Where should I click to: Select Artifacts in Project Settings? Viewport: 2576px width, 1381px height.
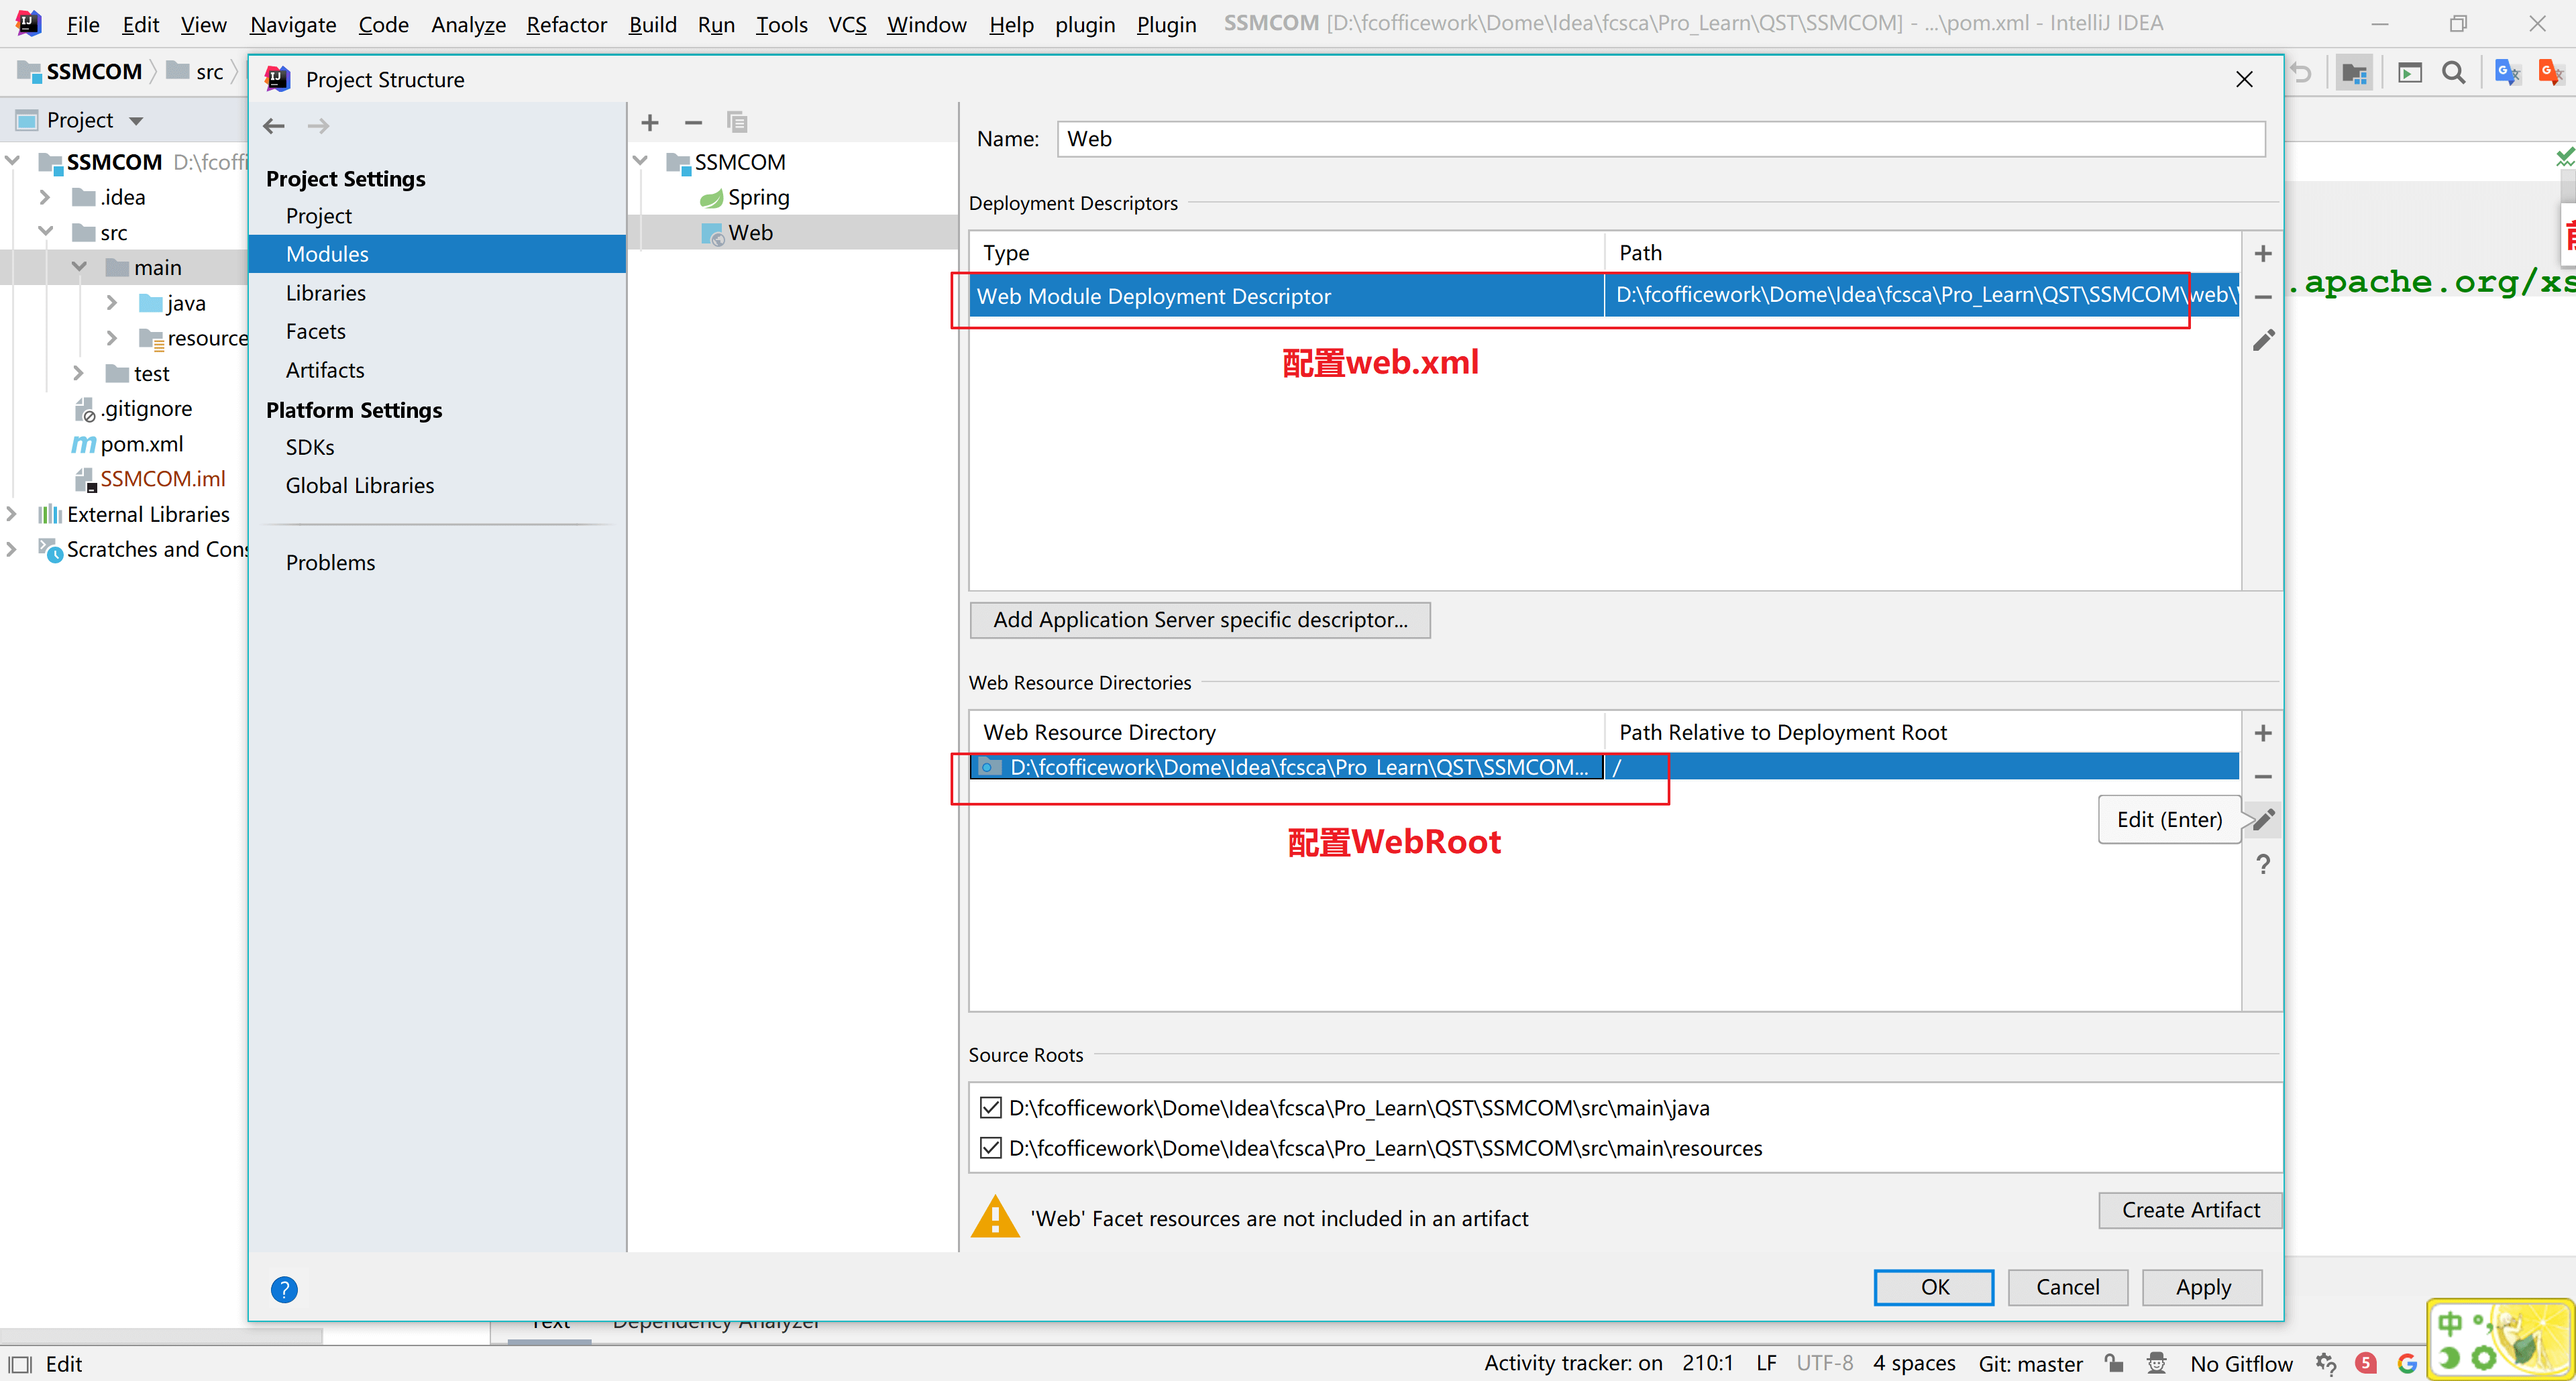tap(325, 370)
